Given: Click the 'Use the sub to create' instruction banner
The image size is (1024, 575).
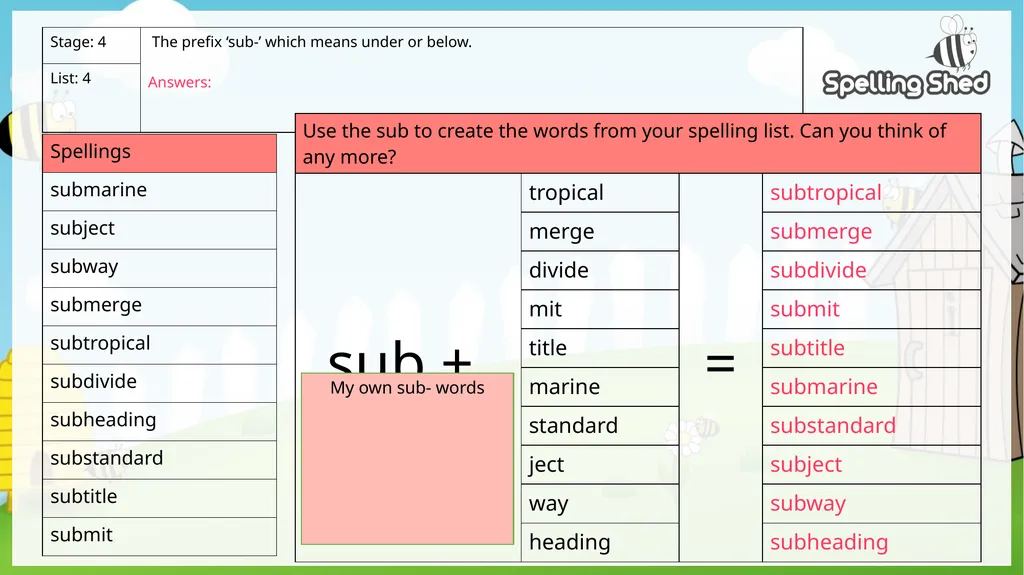Looking at the screenshot, I should [x=638, y=144].
